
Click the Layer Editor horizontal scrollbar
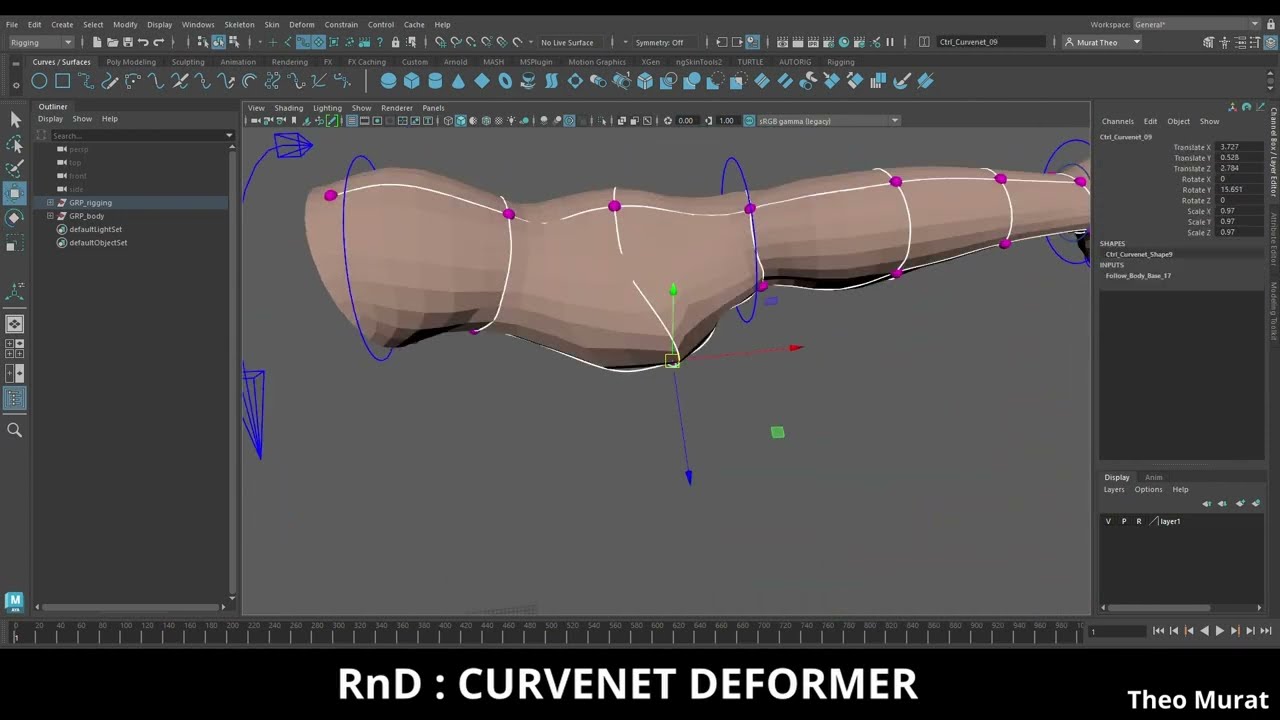click(x=1160, y=607)
